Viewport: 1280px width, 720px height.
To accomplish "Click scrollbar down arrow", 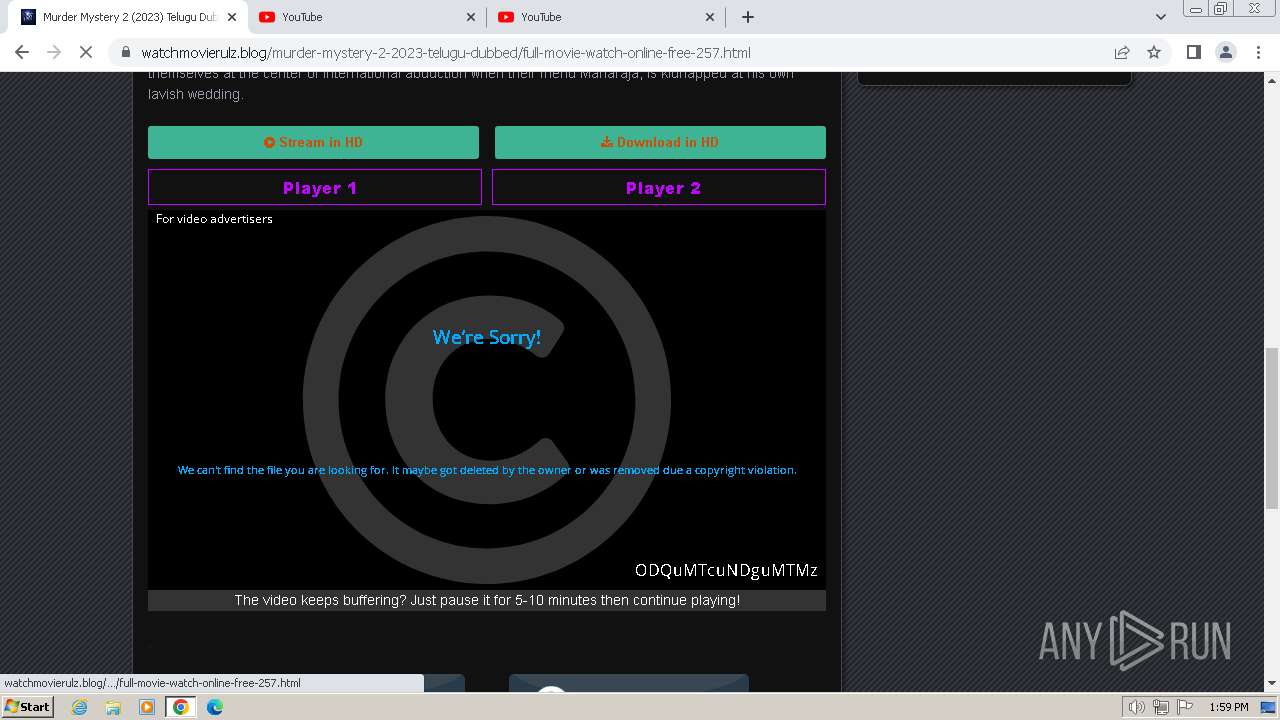I will pyautogui.click(x=1272, y=683).
